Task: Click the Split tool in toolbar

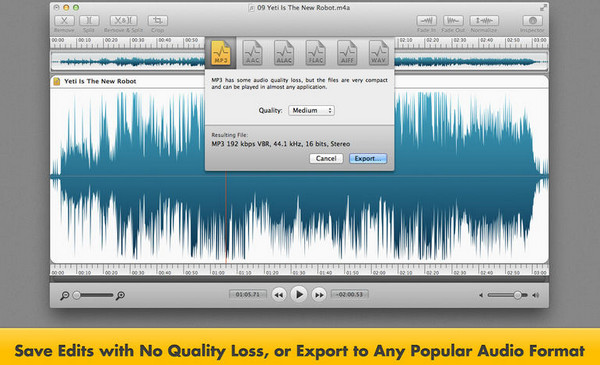Action: 89,21
